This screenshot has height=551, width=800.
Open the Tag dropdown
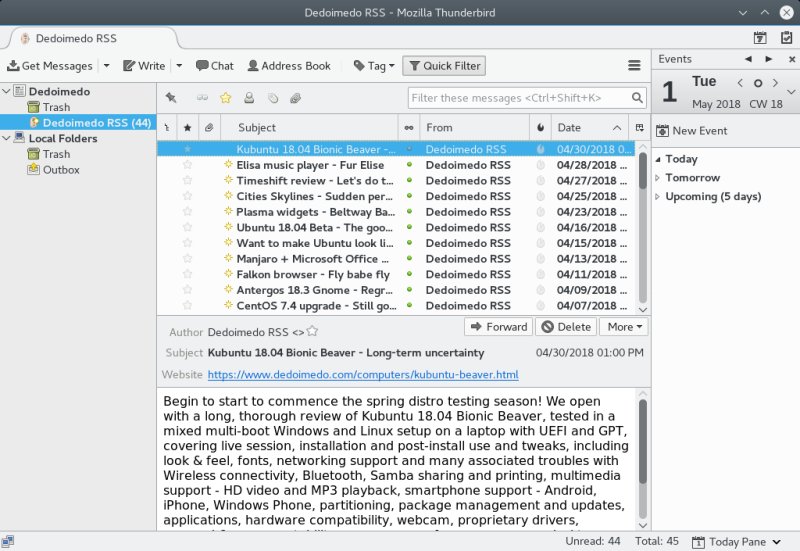point(374,66)
